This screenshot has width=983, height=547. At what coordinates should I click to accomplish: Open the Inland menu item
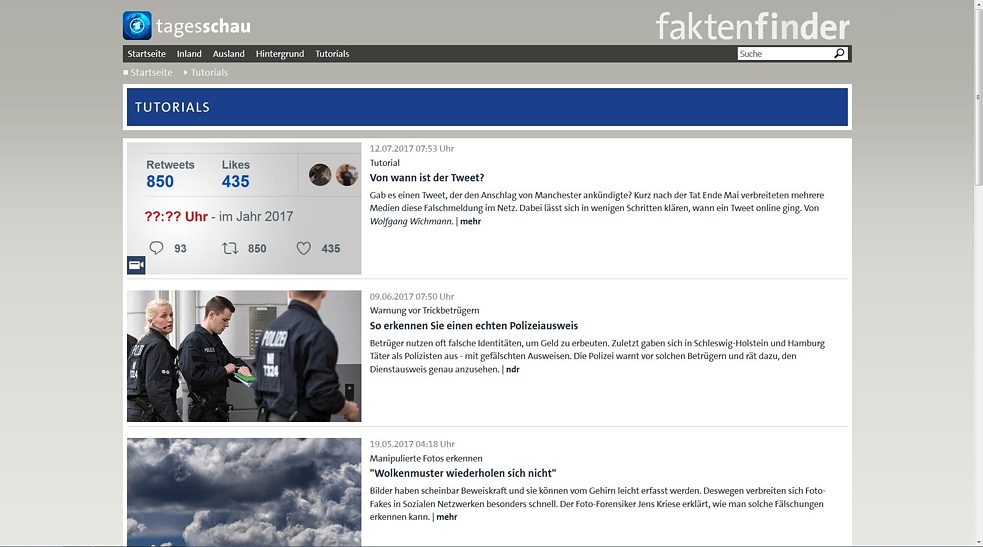(x=189, y=54)
